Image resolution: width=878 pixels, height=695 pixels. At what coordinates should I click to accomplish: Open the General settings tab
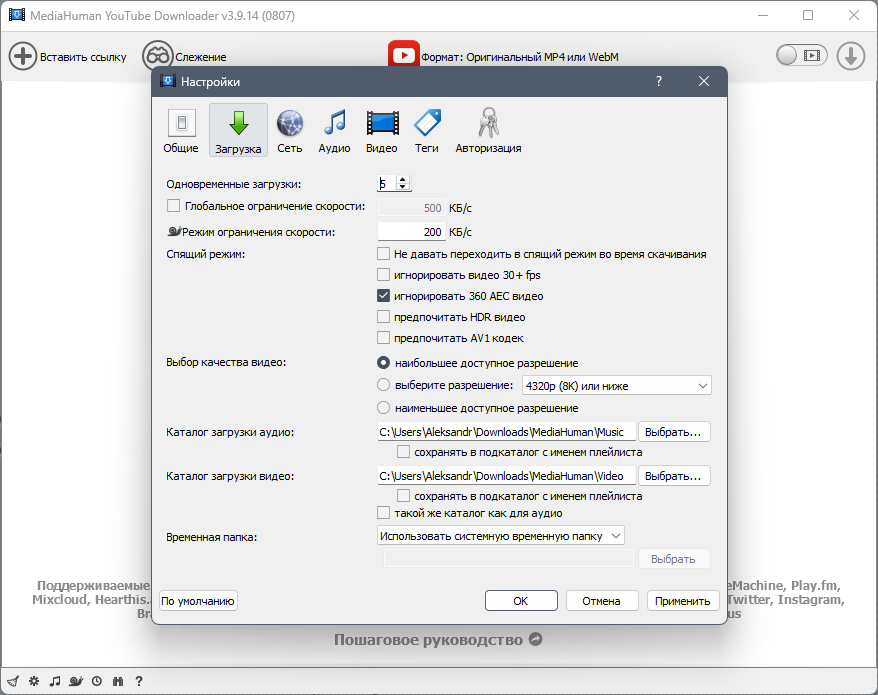pyautogui.click(x=181, y=131)
